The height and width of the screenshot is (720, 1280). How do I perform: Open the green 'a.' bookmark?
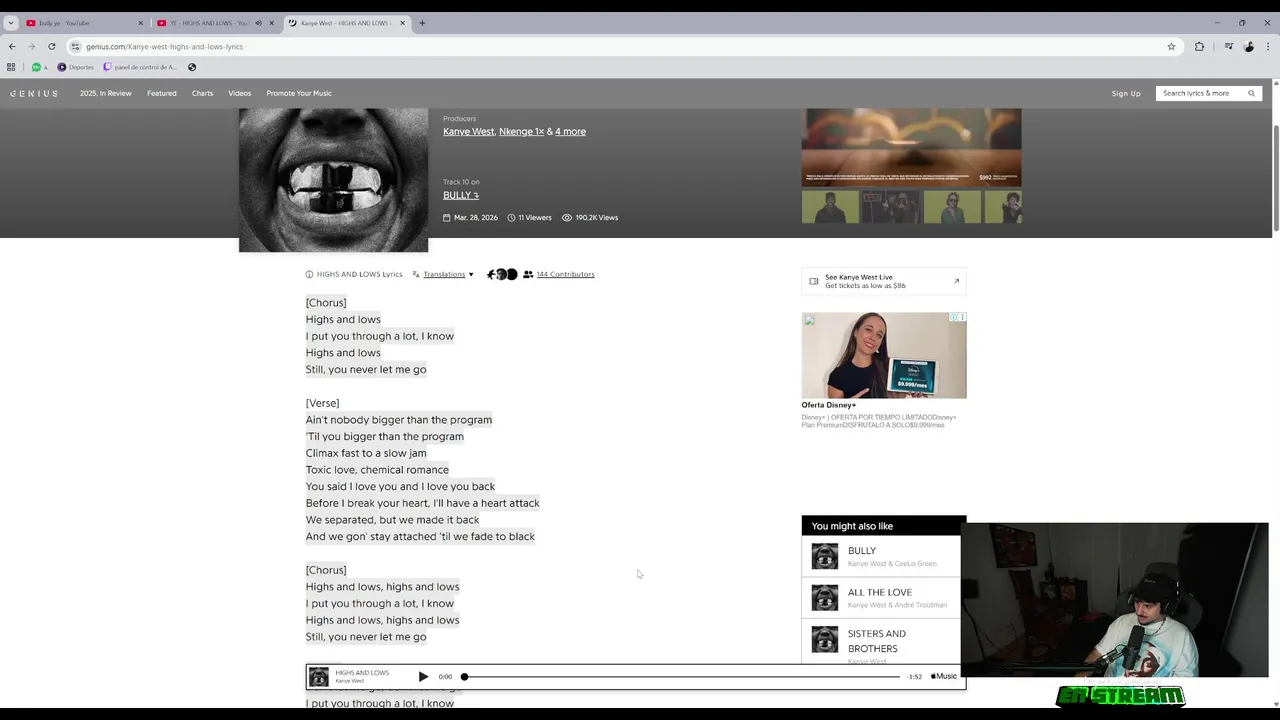39,67
